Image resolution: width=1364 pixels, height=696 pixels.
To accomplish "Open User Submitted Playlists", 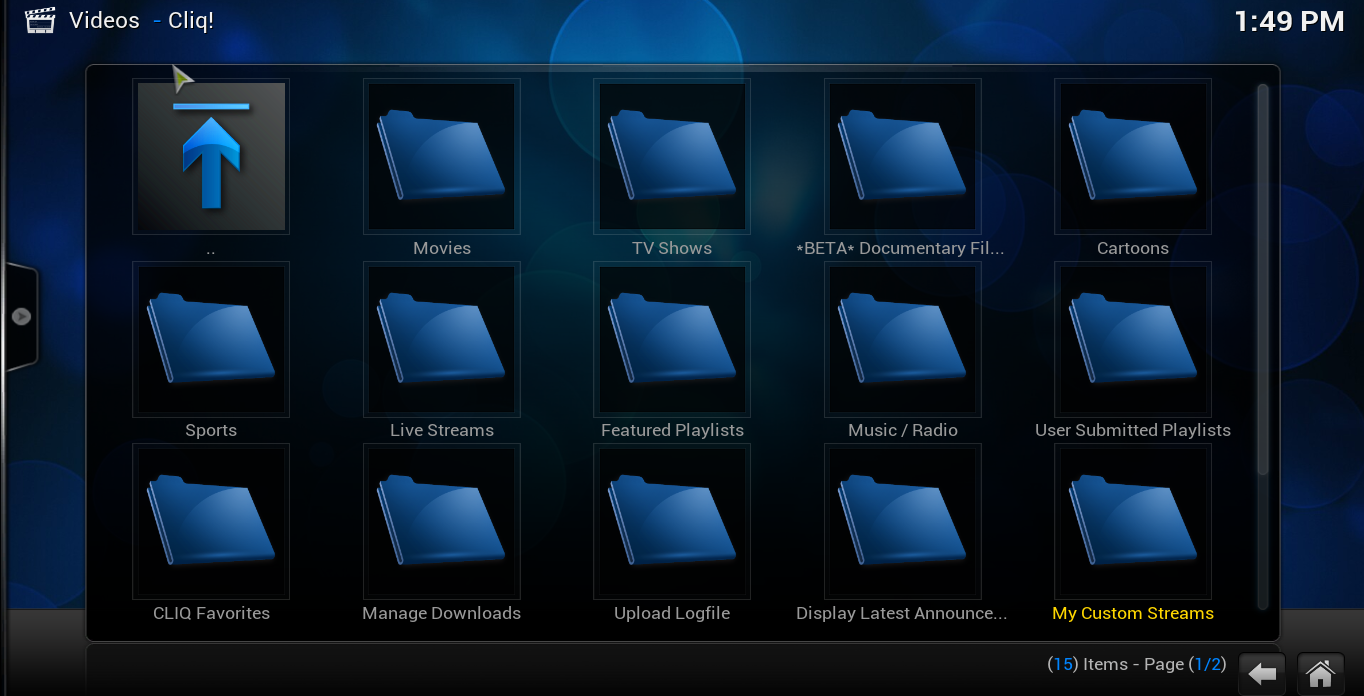I will click(x=1132, y=339).
